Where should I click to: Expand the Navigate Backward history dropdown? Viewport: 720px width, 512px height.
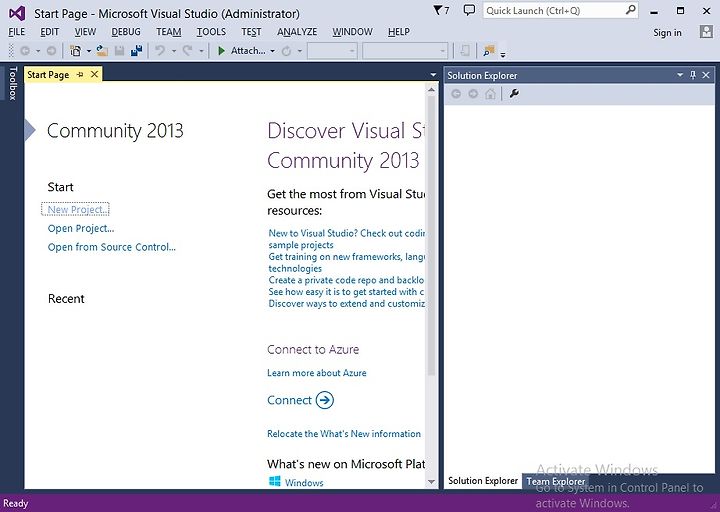(x=38, y=51)
